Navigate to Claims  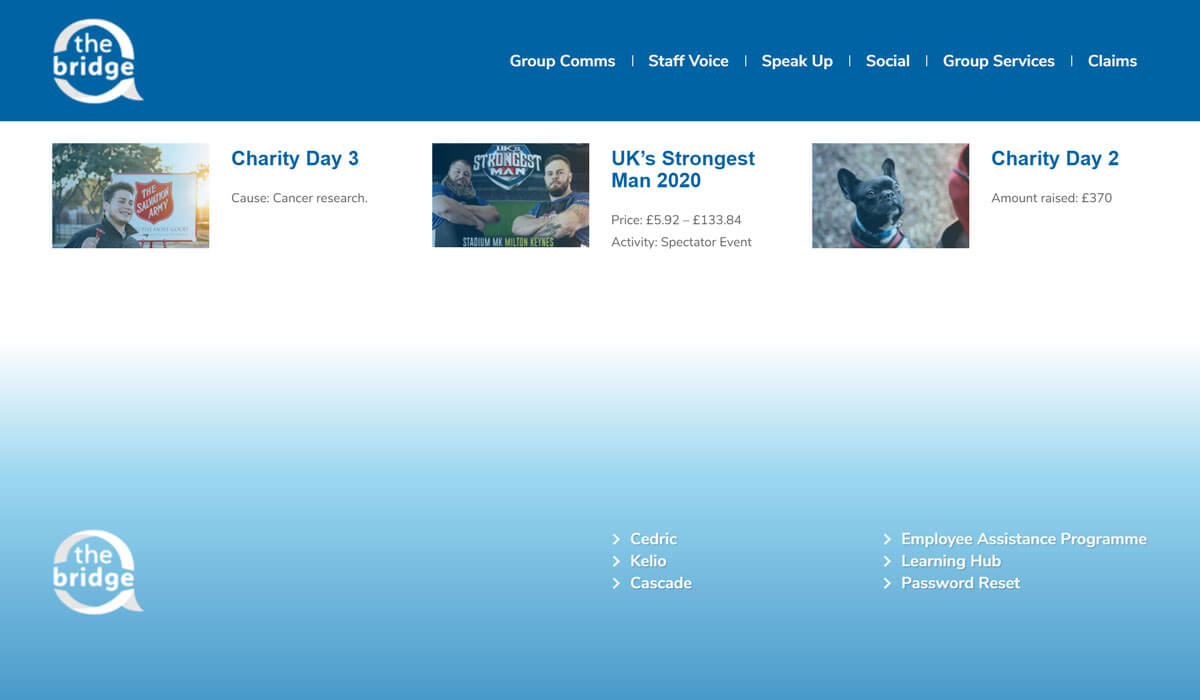coord(1112,61)
